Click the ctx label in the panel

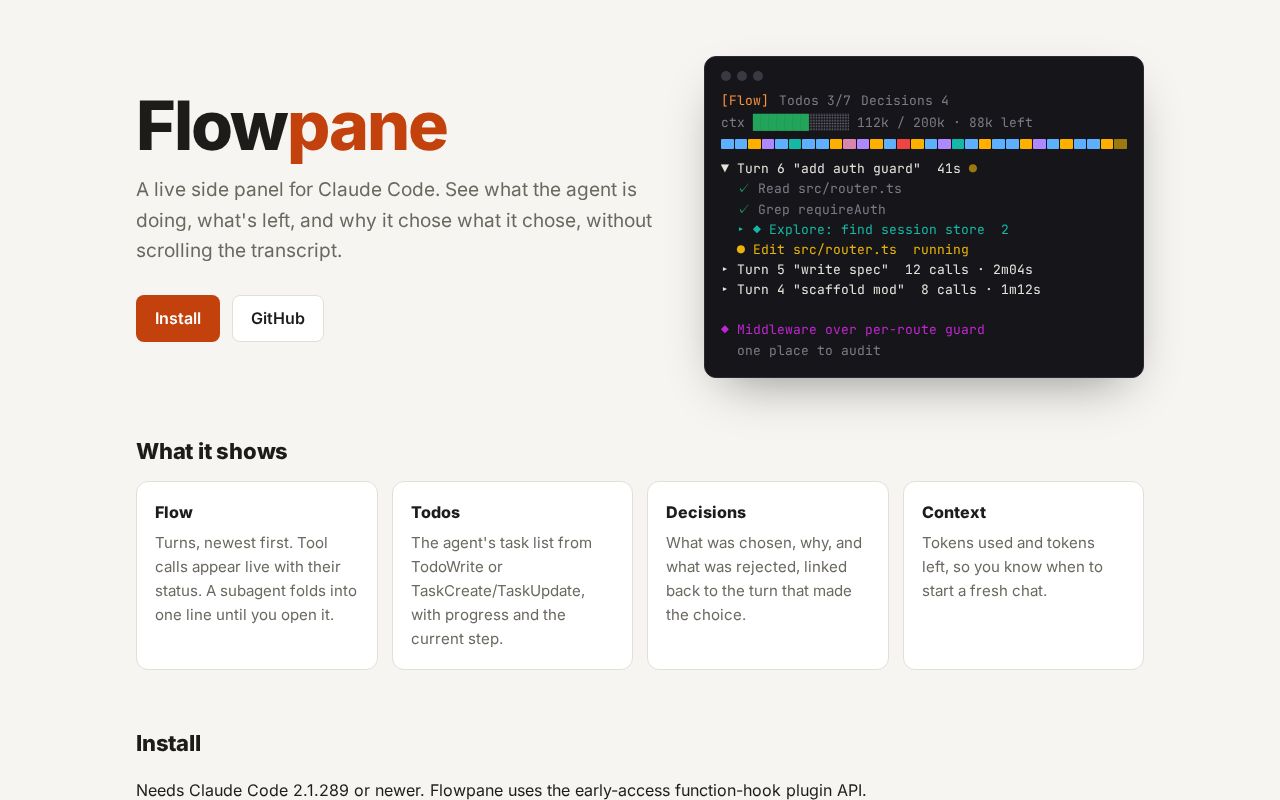click(x=733, y=122)
